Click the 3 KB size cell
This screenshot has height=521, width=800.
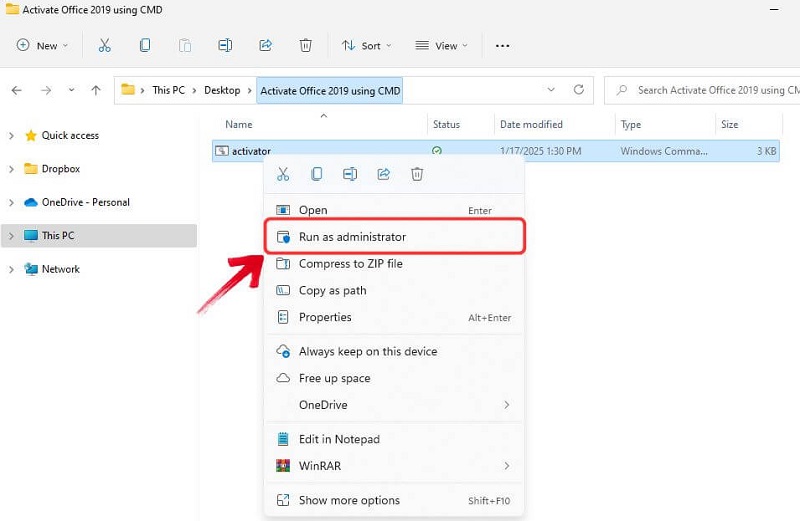(x=766, y=151)
